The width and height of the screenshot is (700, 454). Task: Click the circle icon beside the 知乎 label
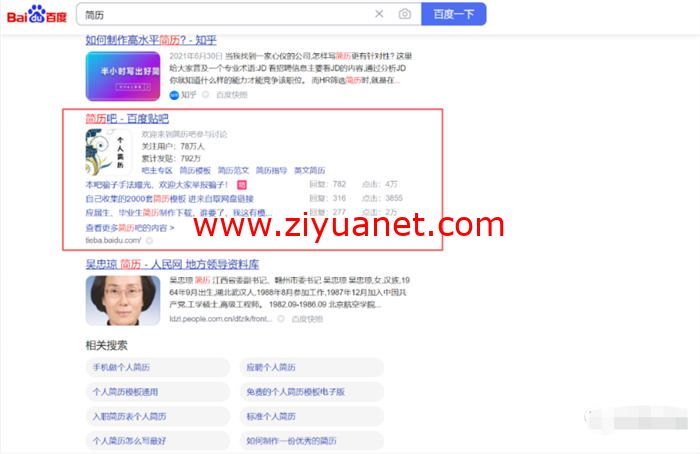[x=205, y=95]
